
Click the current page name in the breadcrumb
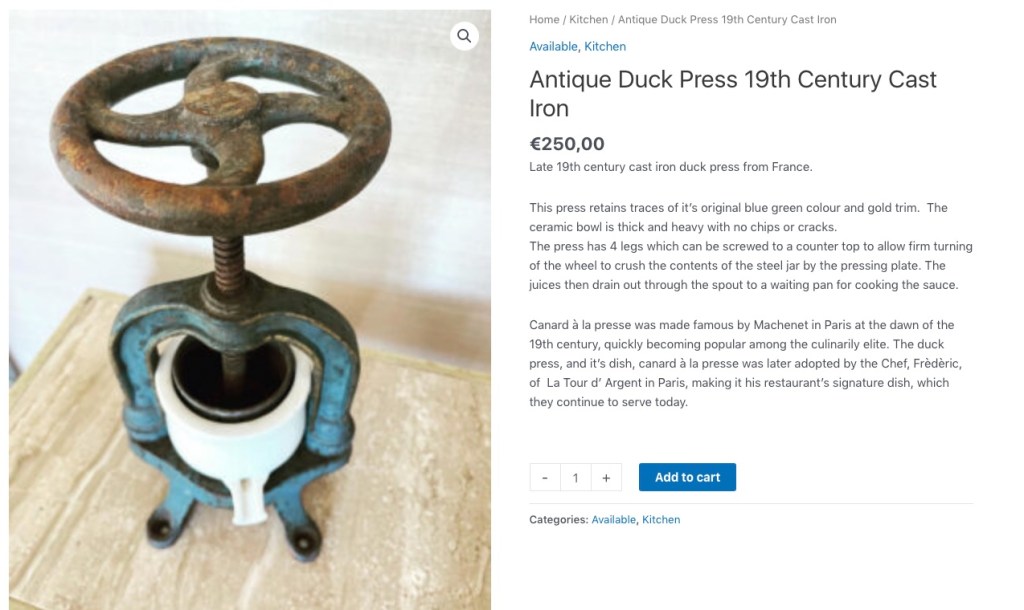(727, 20)
